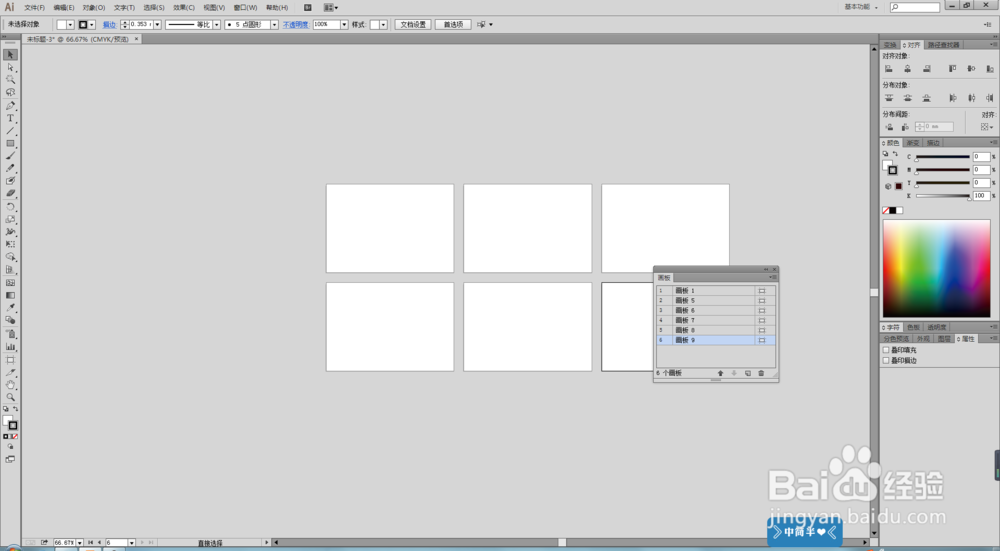Open the Bridge button in menu bar
The width and height of the screenshot is (1000, 551).
(307, 8)
